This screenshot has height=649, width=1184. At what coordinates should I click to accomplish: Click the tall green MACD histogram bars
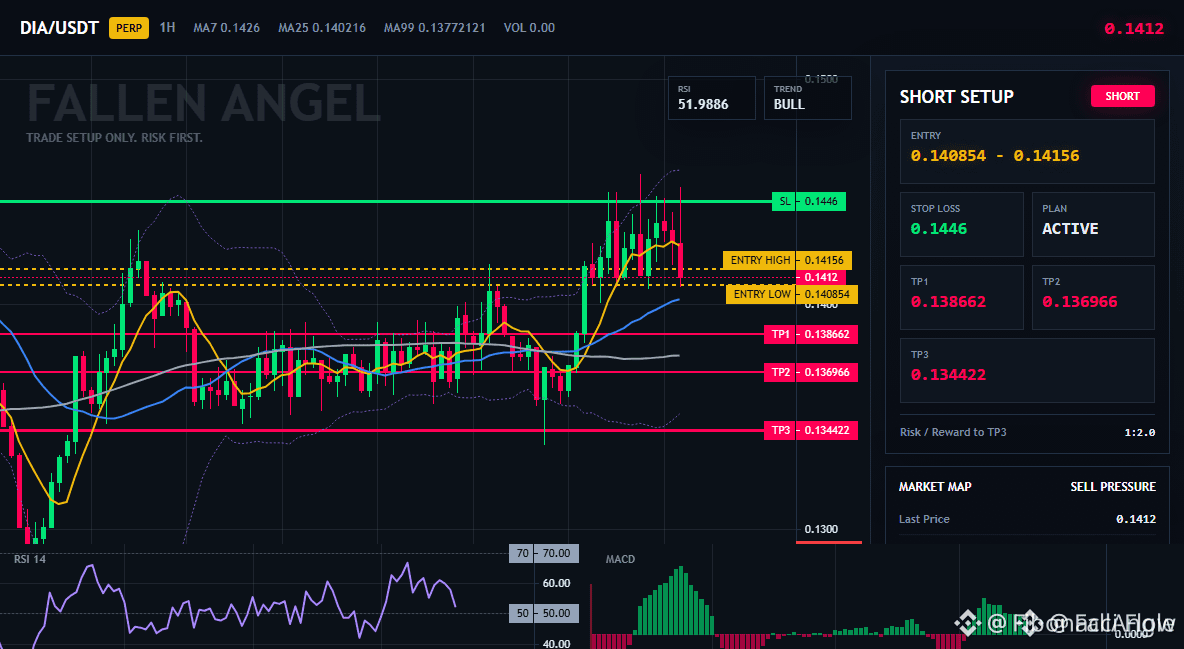(x=674, y=601)
